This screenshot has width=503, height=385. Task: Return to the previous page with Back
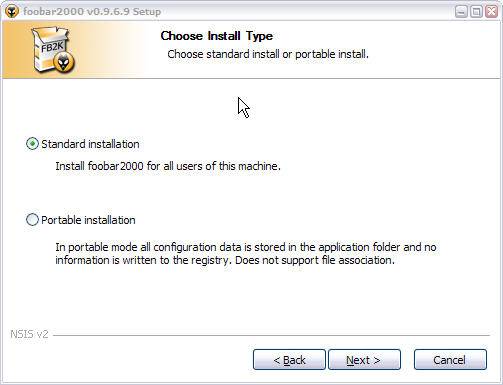(x=289, y=360)
